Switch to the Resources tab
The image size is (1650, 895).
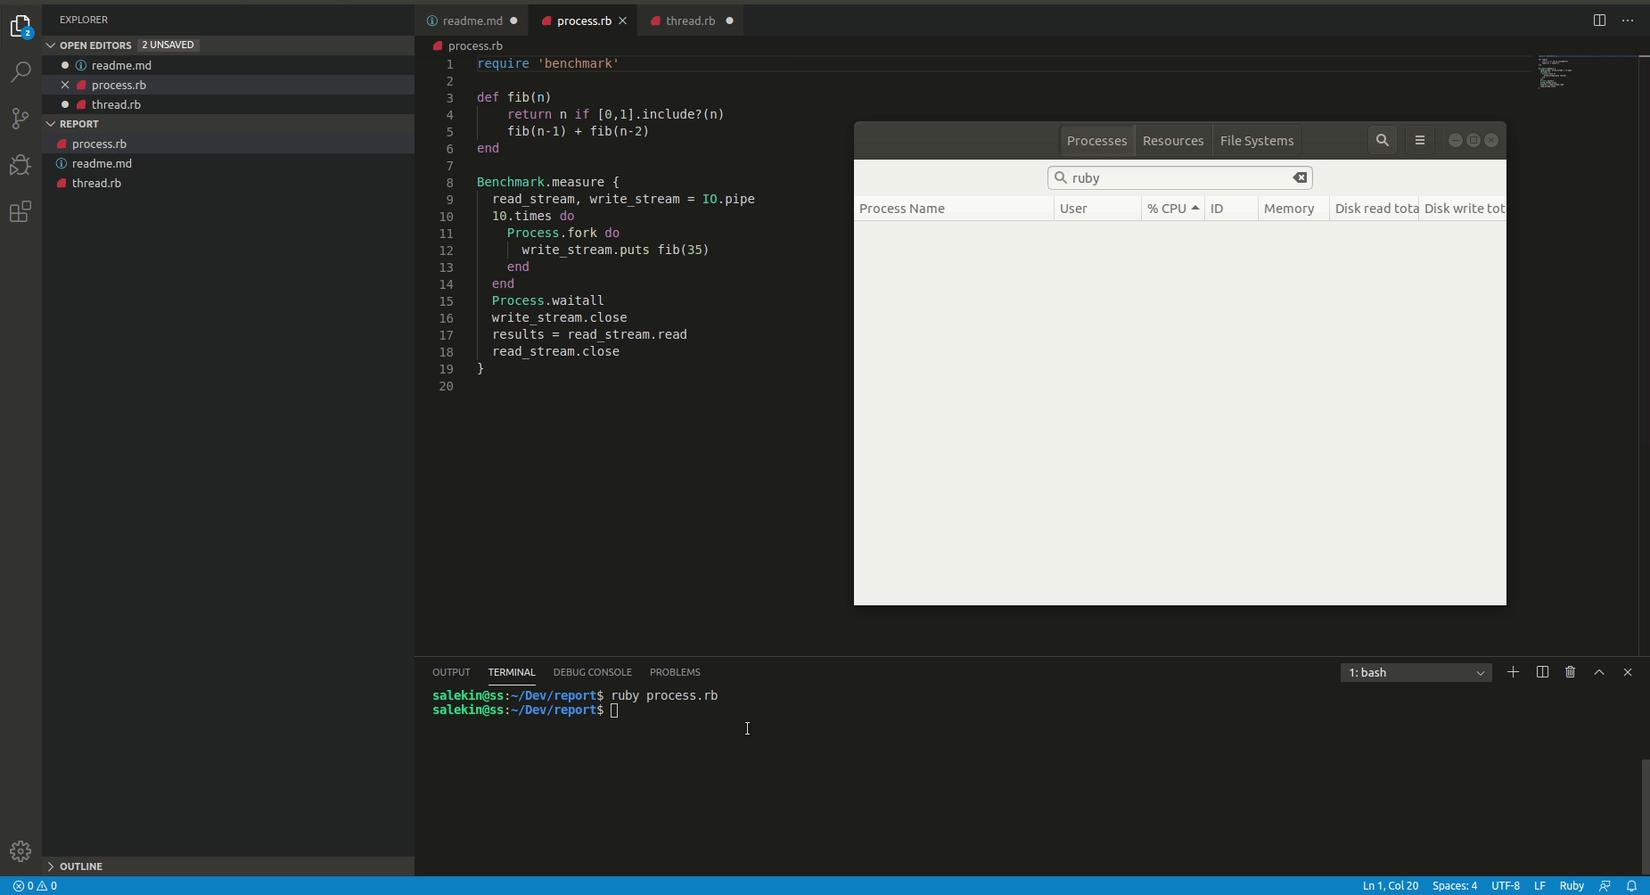click(1172, 141)
